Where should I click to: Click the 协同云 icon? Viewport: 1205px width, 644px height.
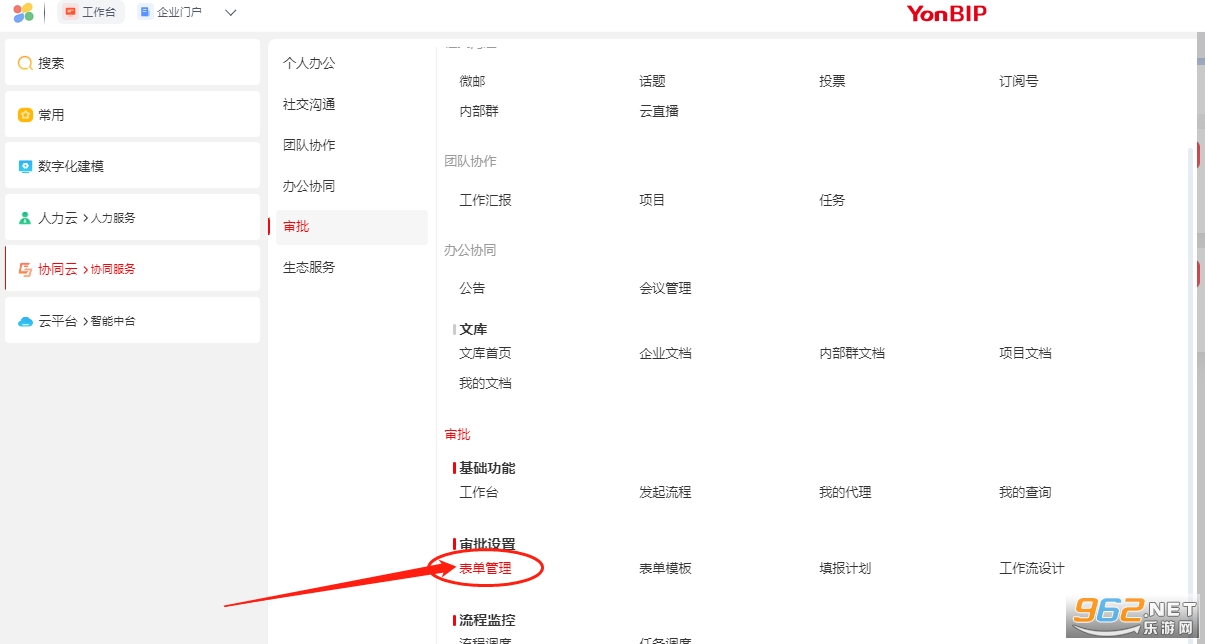coord(25,269)
